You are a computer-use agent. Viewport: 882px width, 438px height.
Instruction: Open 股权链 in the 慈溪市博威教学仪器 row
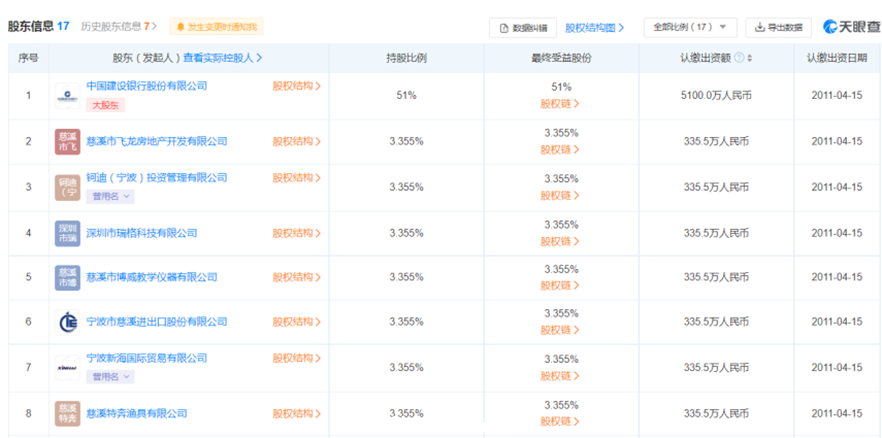(560, 286)
